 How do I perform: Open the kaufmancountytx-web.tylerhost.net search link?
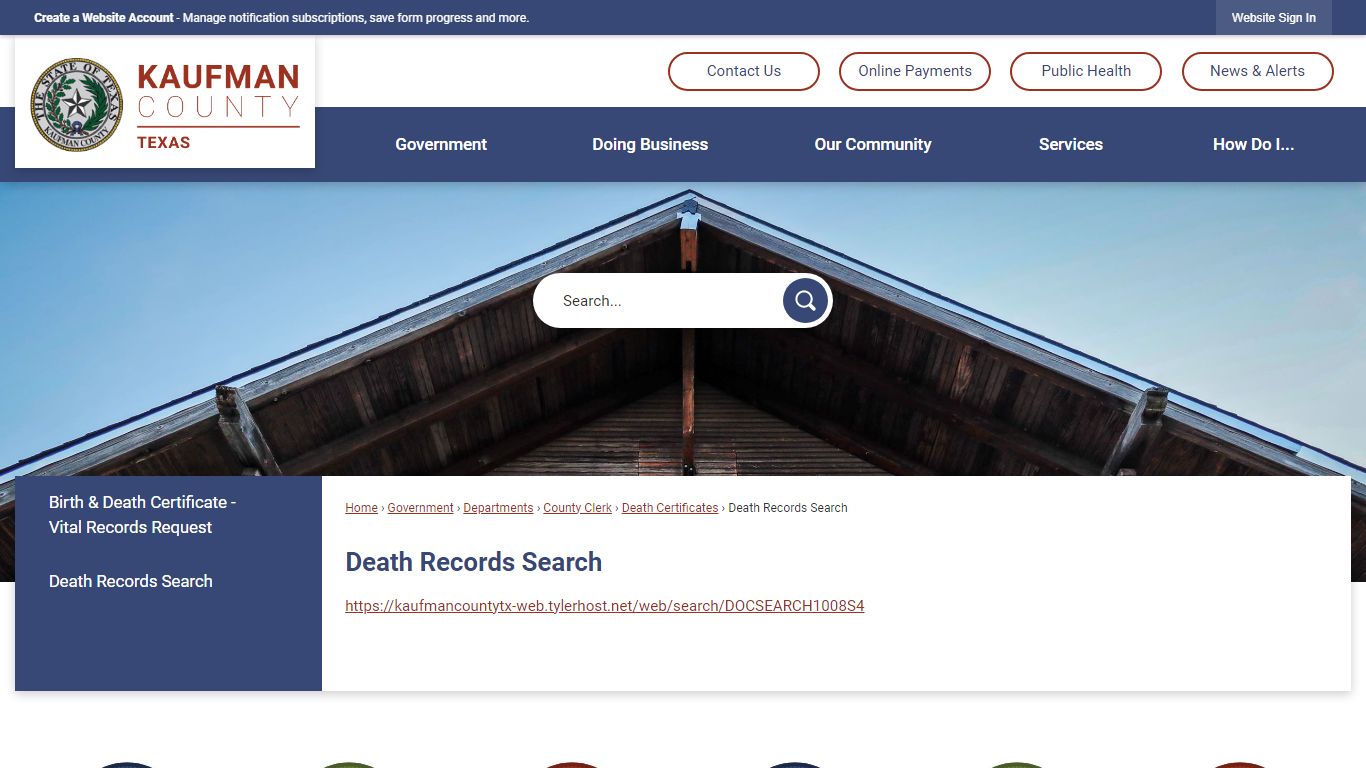[605, 606]
